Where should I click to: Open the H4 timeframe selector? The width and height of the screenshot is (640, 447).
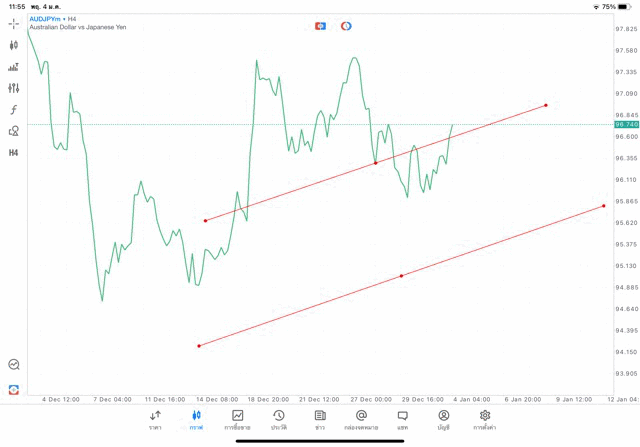tap(14, 153)
